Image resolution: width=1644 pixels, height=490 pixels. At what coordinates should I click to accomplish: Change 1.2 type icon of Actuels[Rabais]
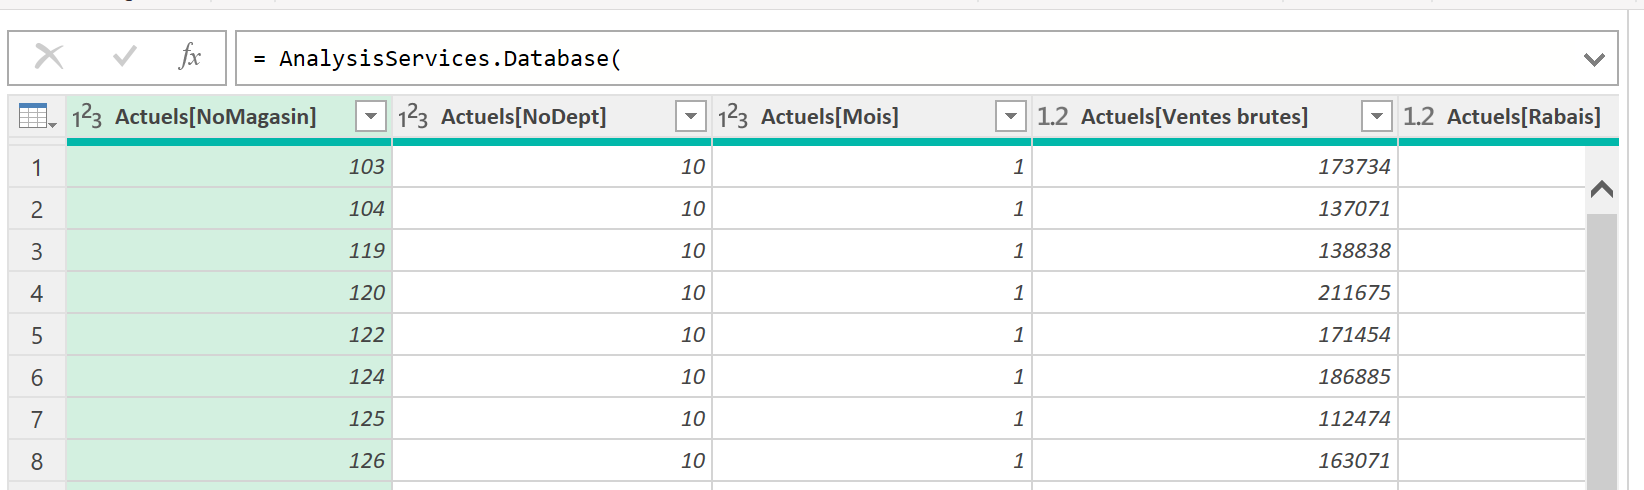(x=1418, y=117)
